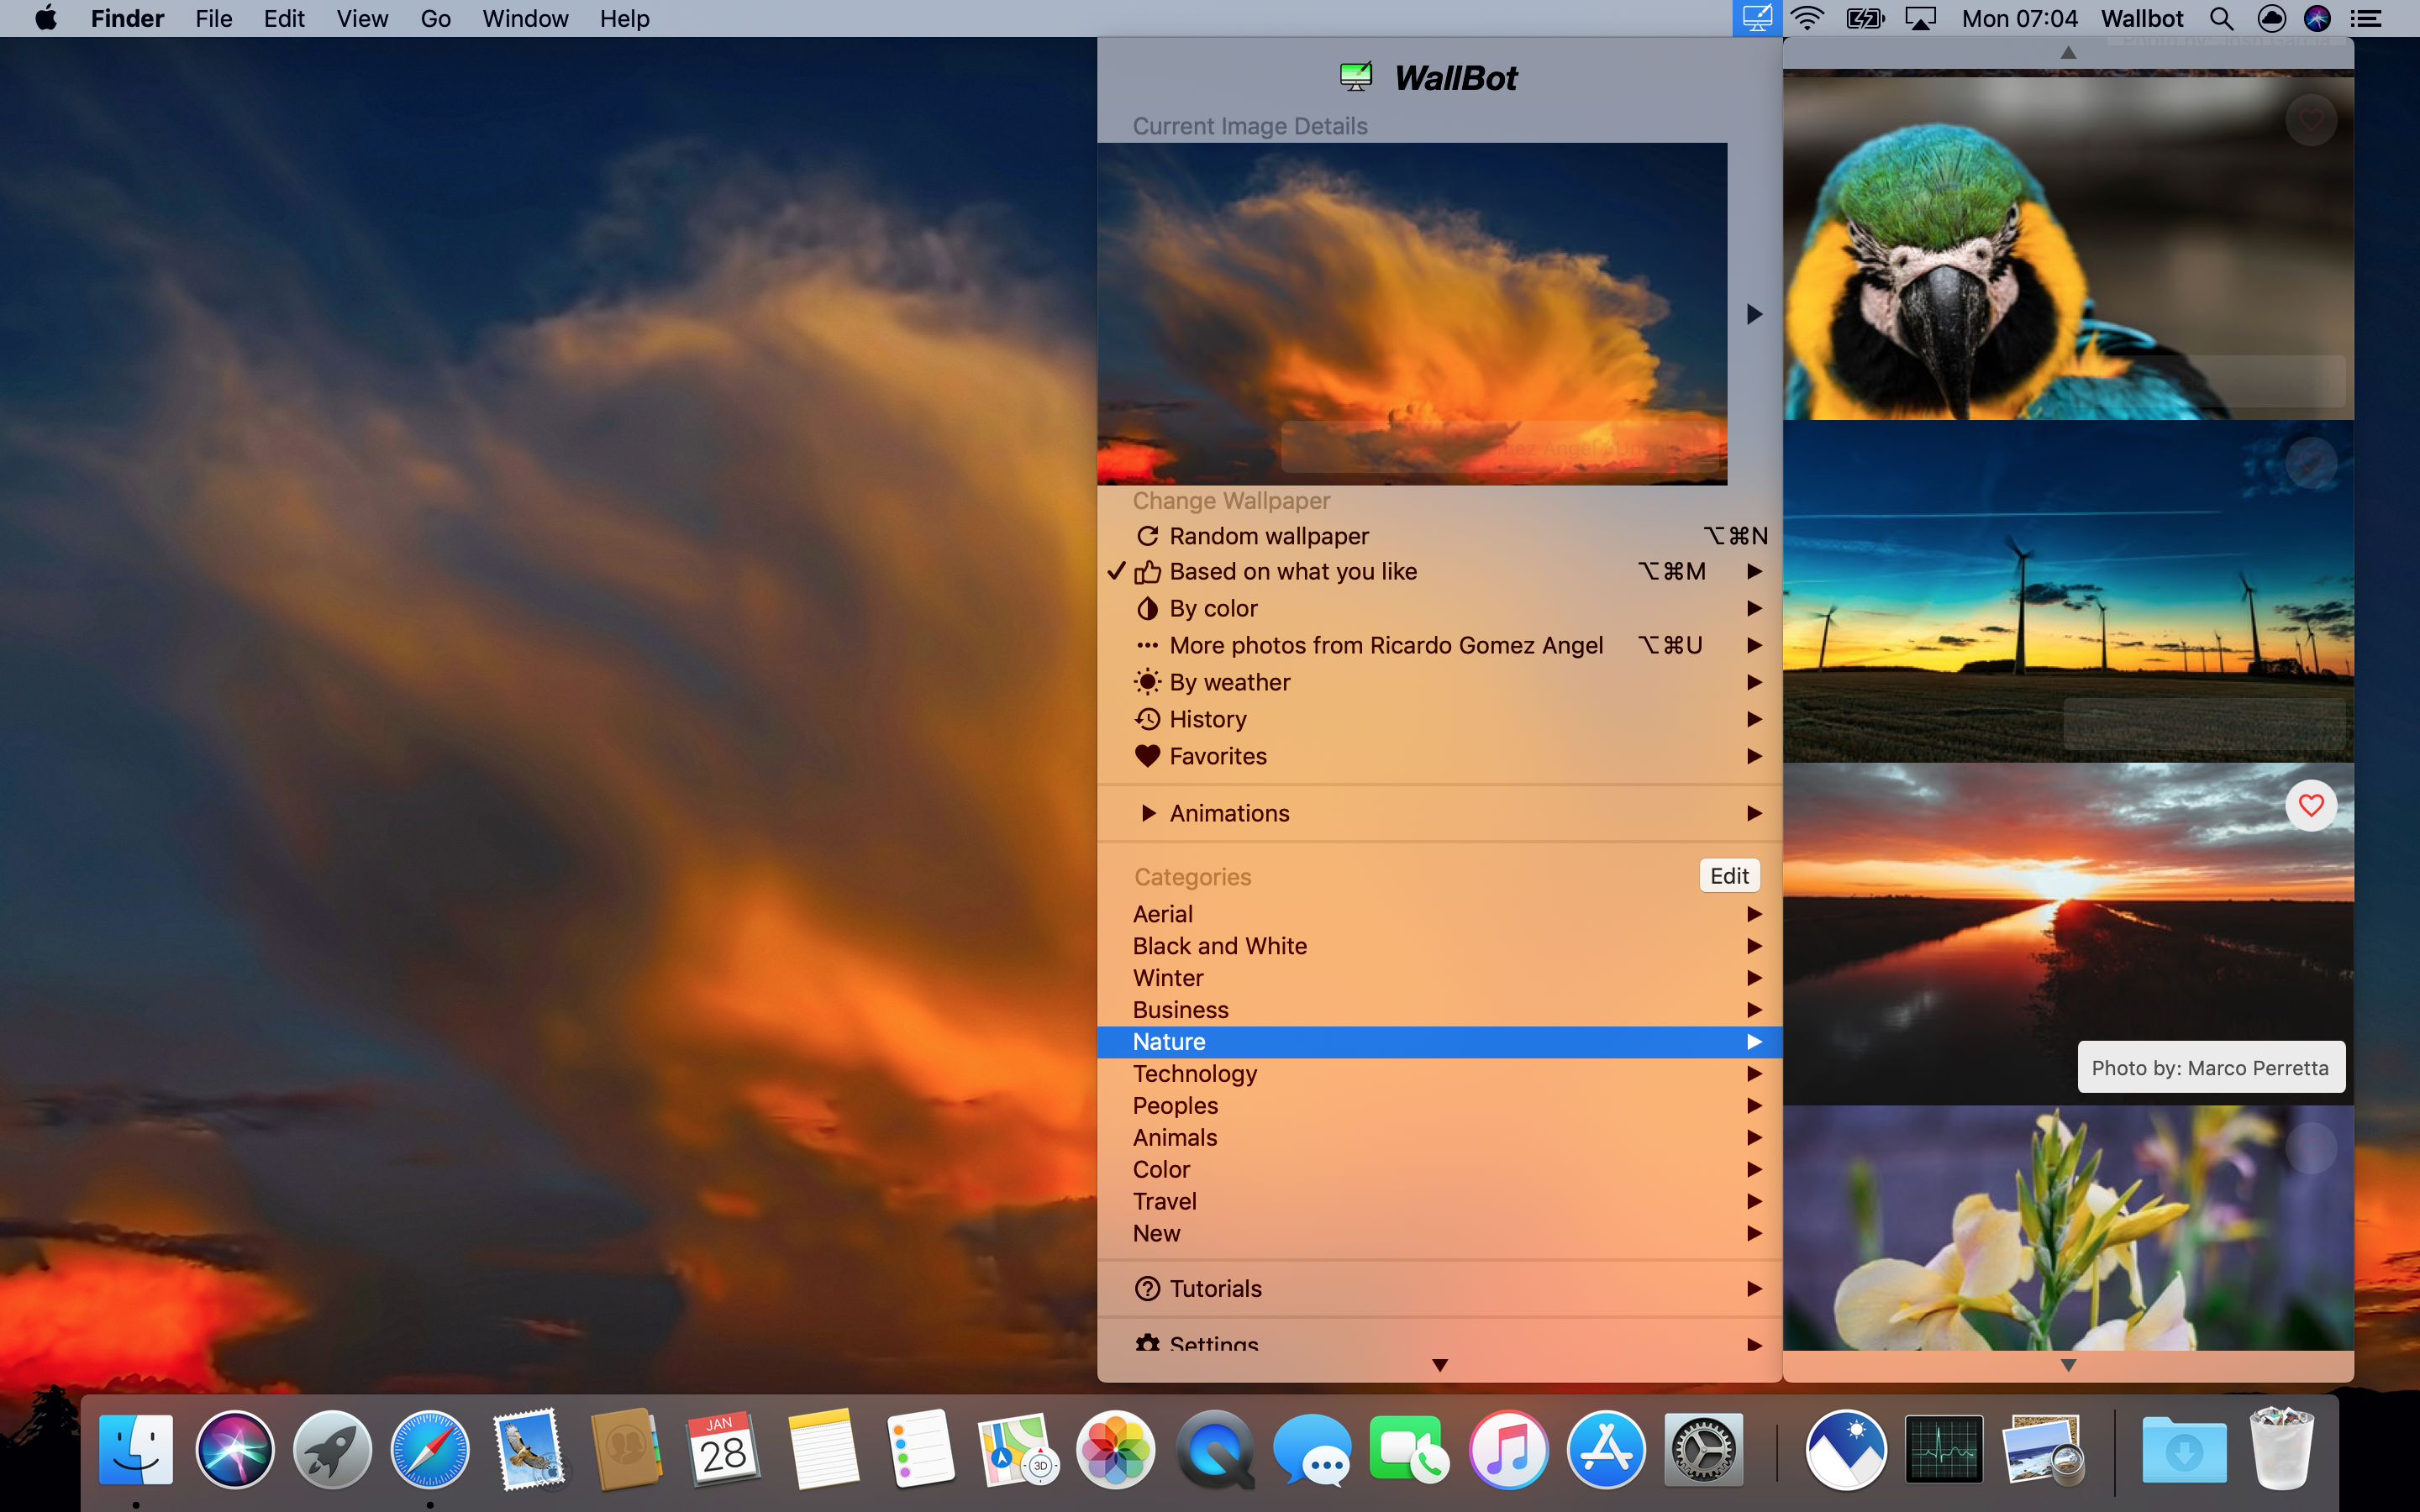Open Spotlight search magnifier
This screenshot has width=2420, height=1512.
2221,18
